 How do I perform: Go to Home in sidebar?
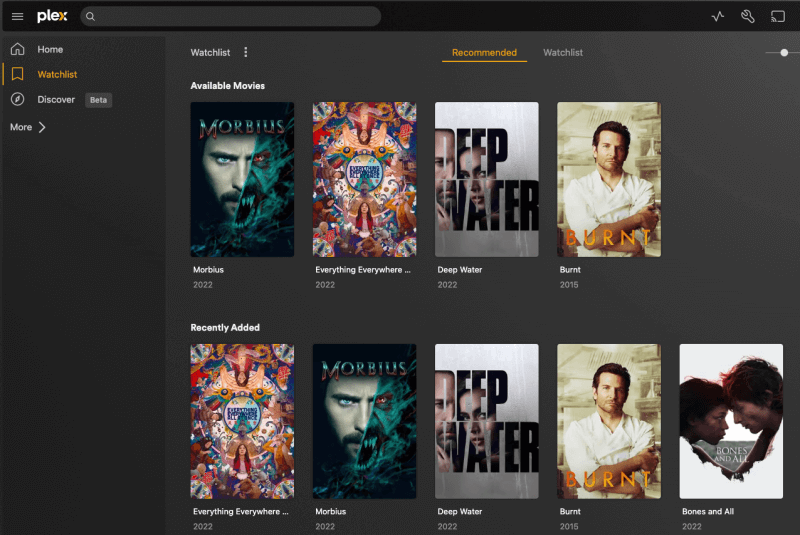point(50,49)
